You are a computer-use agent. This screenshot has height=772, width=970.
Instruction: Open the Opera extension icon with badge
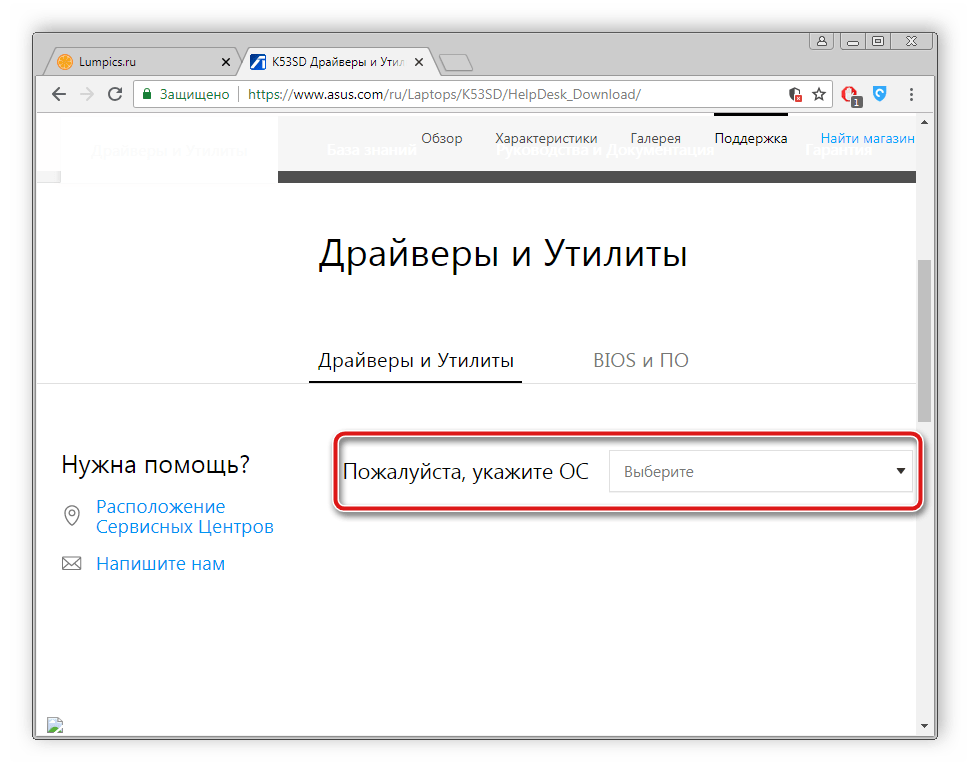[x=850, y=95]
